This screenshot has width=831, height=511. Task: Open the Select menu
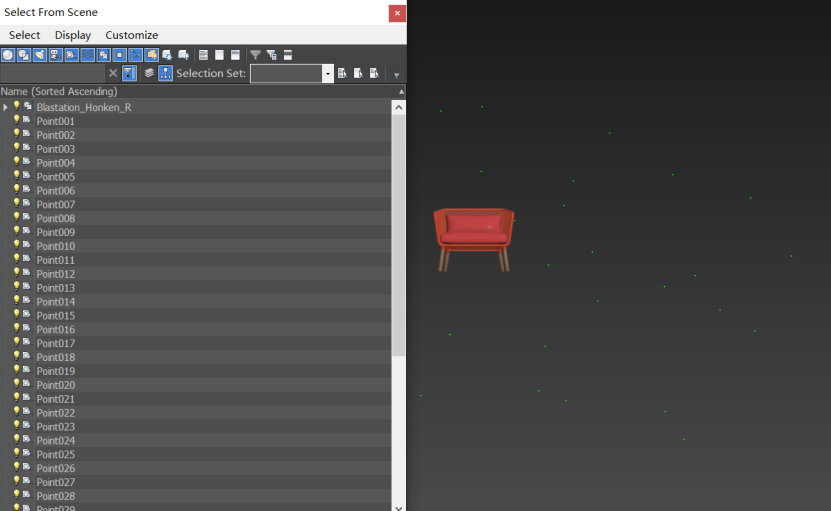(24, 35)
